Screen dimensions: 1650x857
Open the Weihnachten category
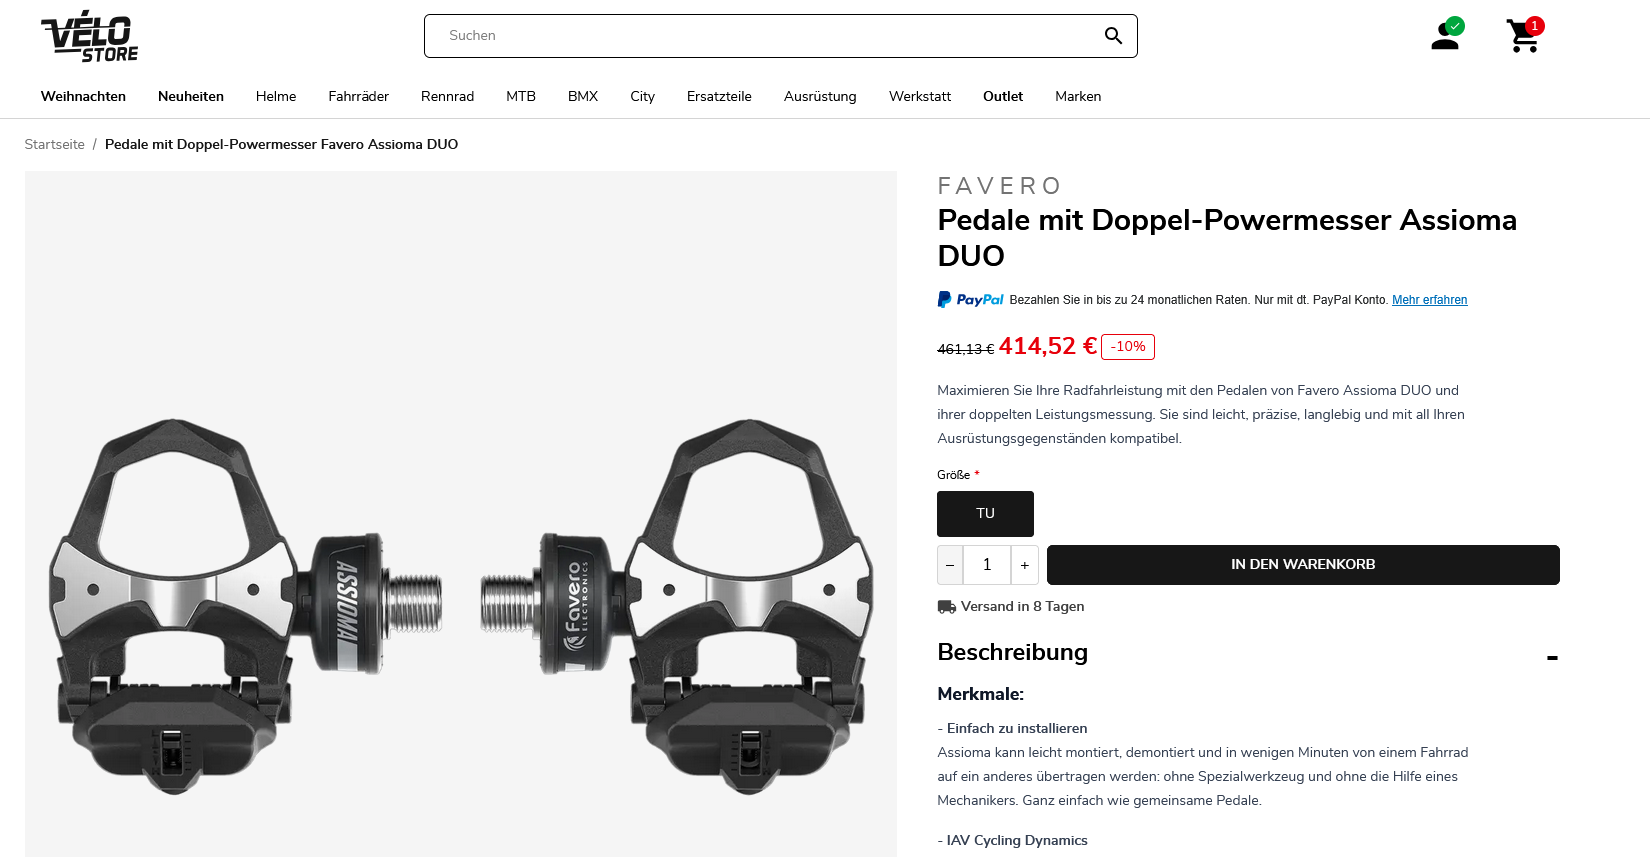pos(83,97)
